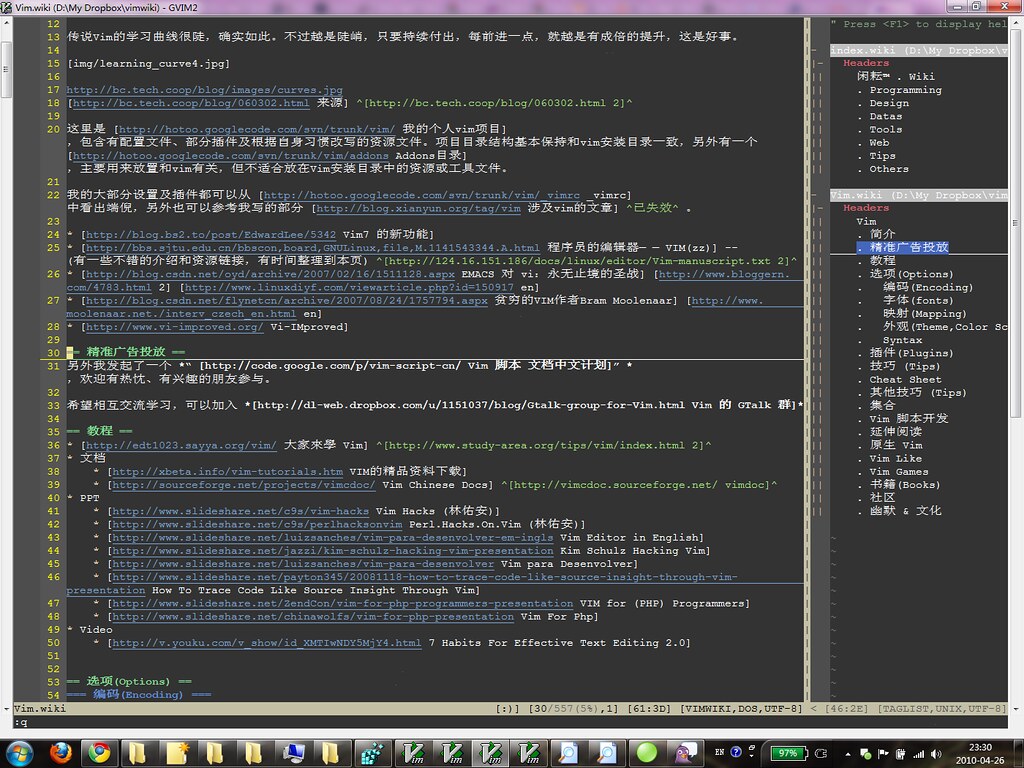
Task: Click the battery 97% indicator
Action: (788, 752)
